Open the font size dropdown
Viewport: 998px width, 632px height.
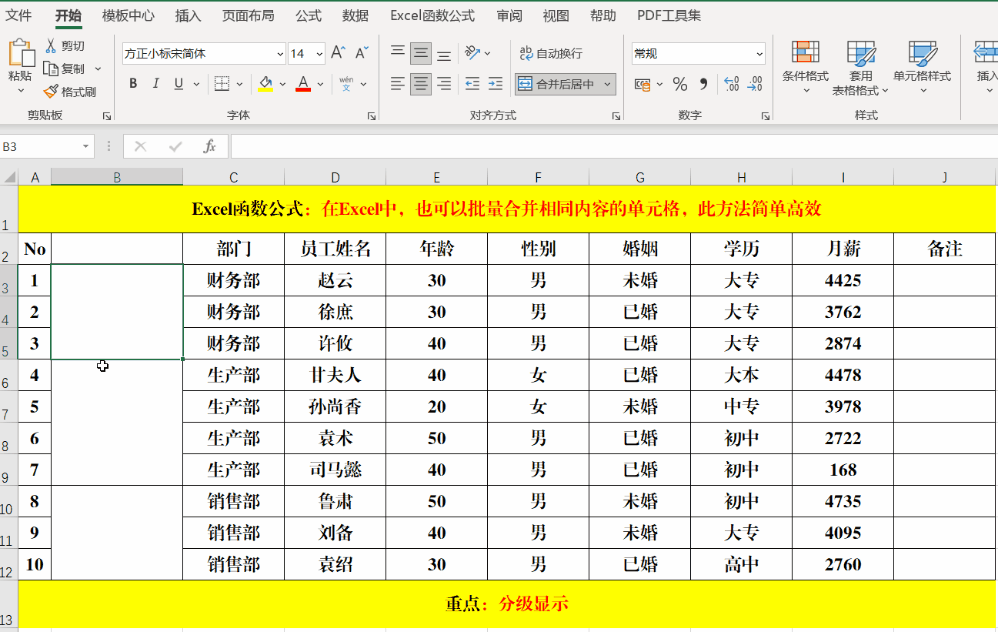[x=319, y=54]
